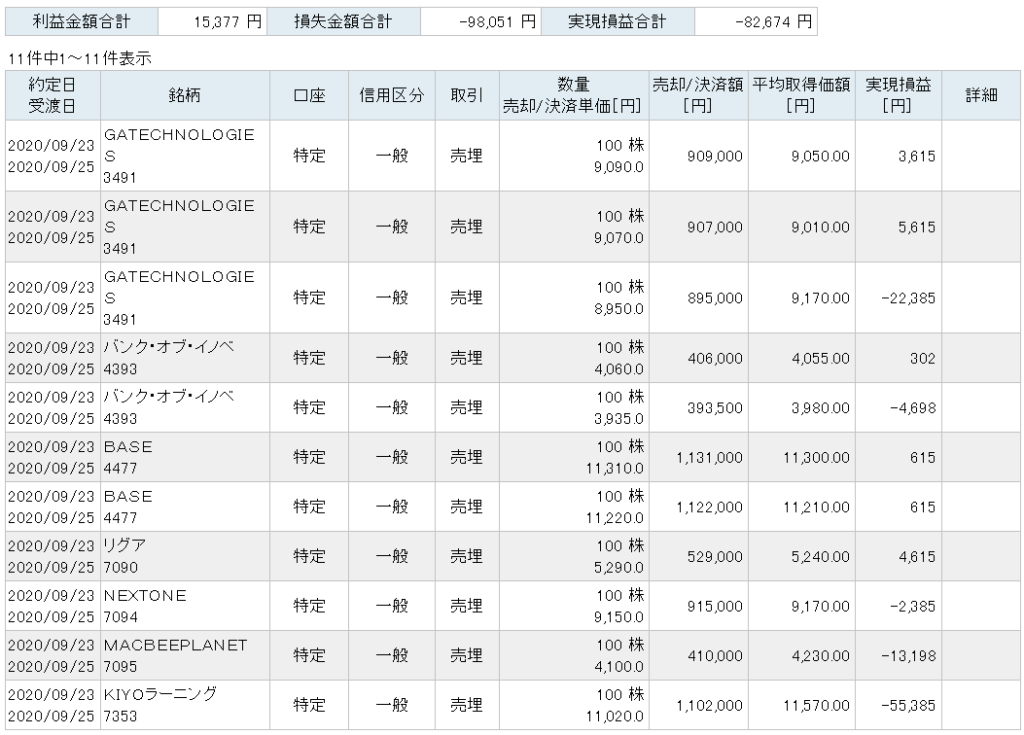Click the 損失金額合計 value -98,051 円
This screenshot has height=735, width=1024.
pyautogui.click(x=481, y=22)
